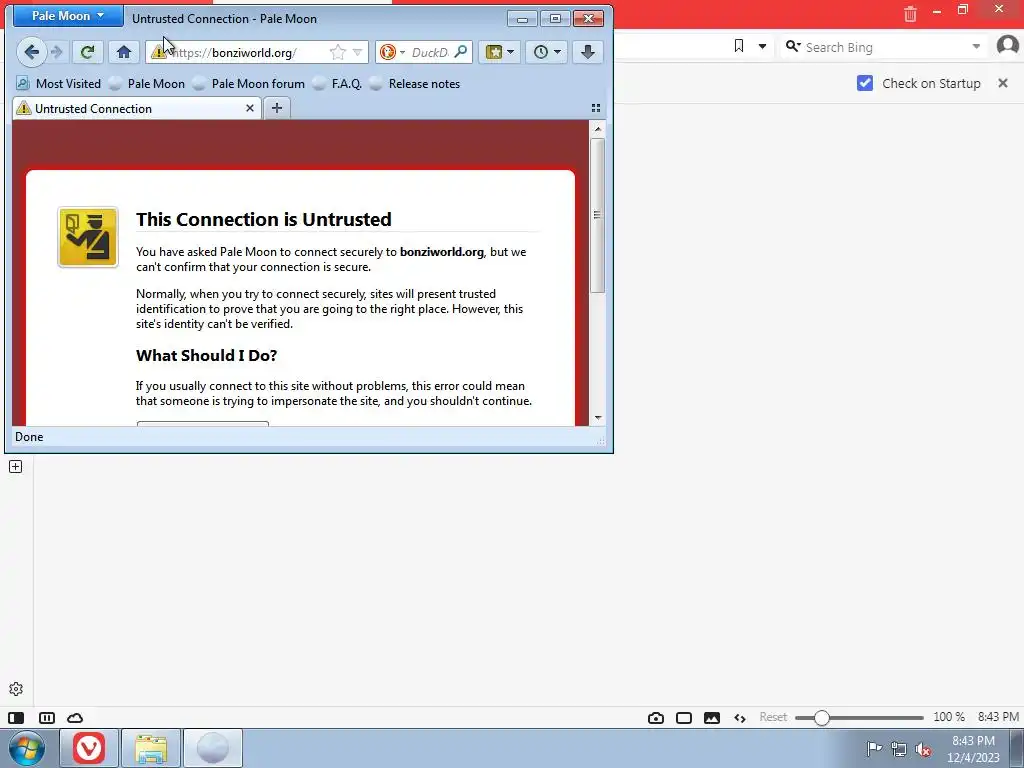The width and height of the screenshot is (1024, 768).
Task: Open the F.A.Q. bookmark
Action: click(x=338, y=84)
